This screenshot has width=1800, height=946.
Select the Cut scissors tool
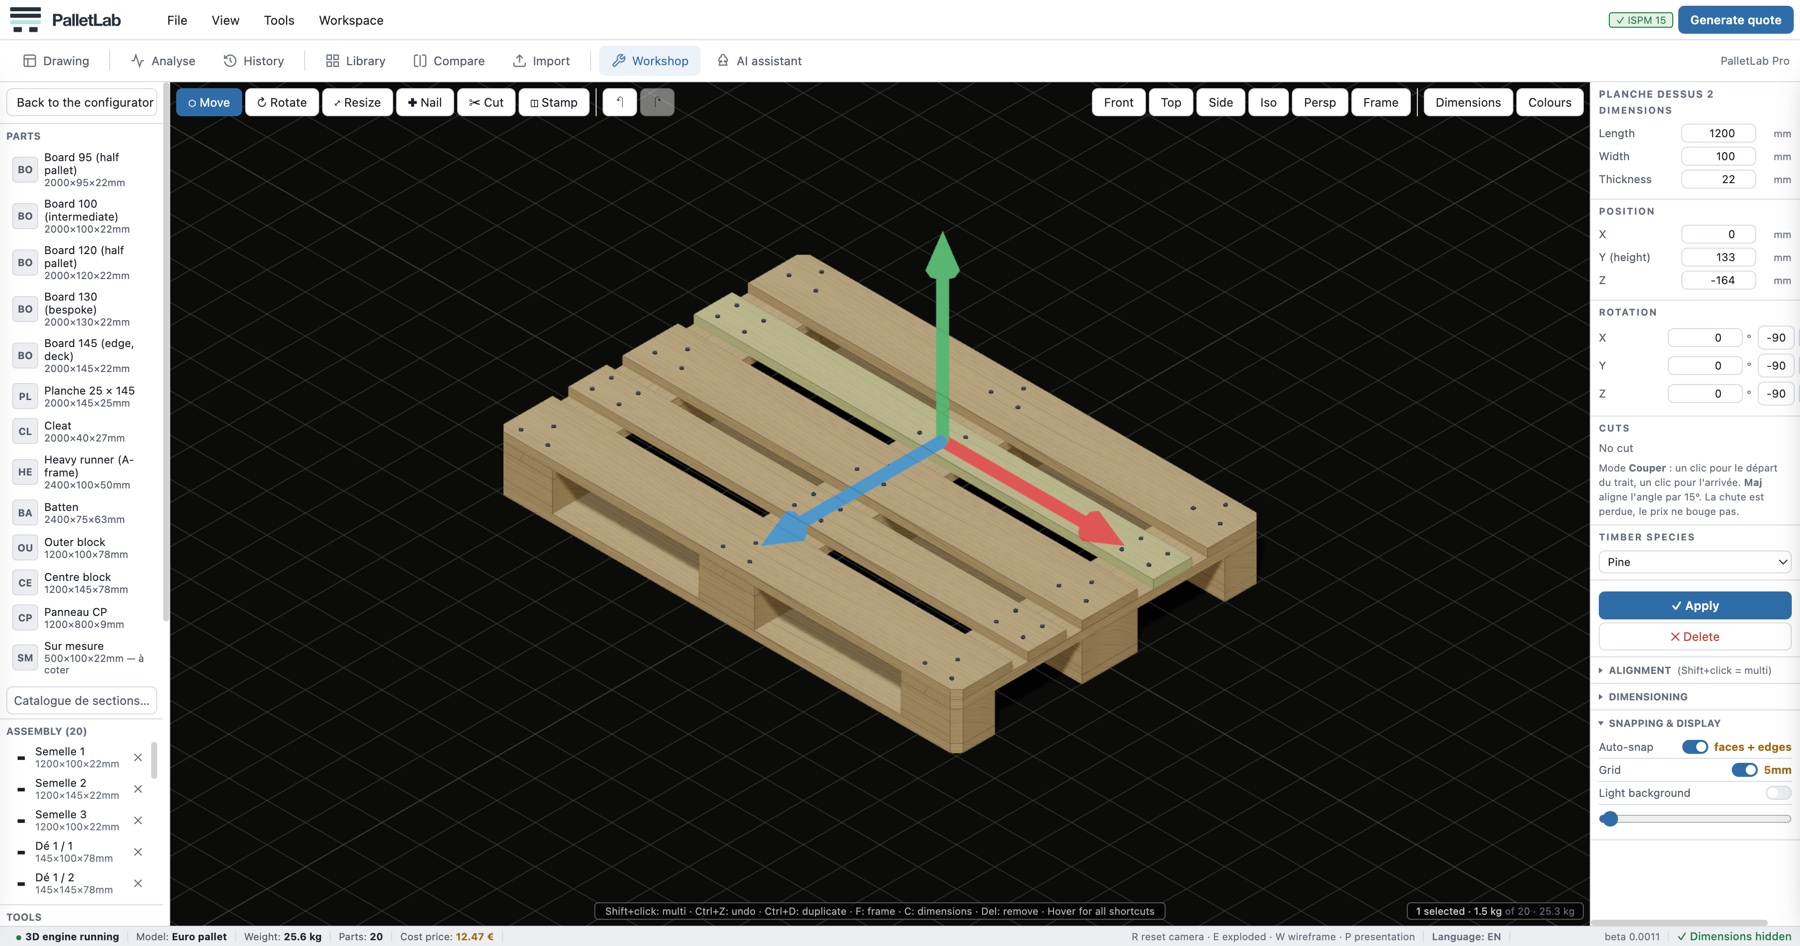tap(486, 102)
